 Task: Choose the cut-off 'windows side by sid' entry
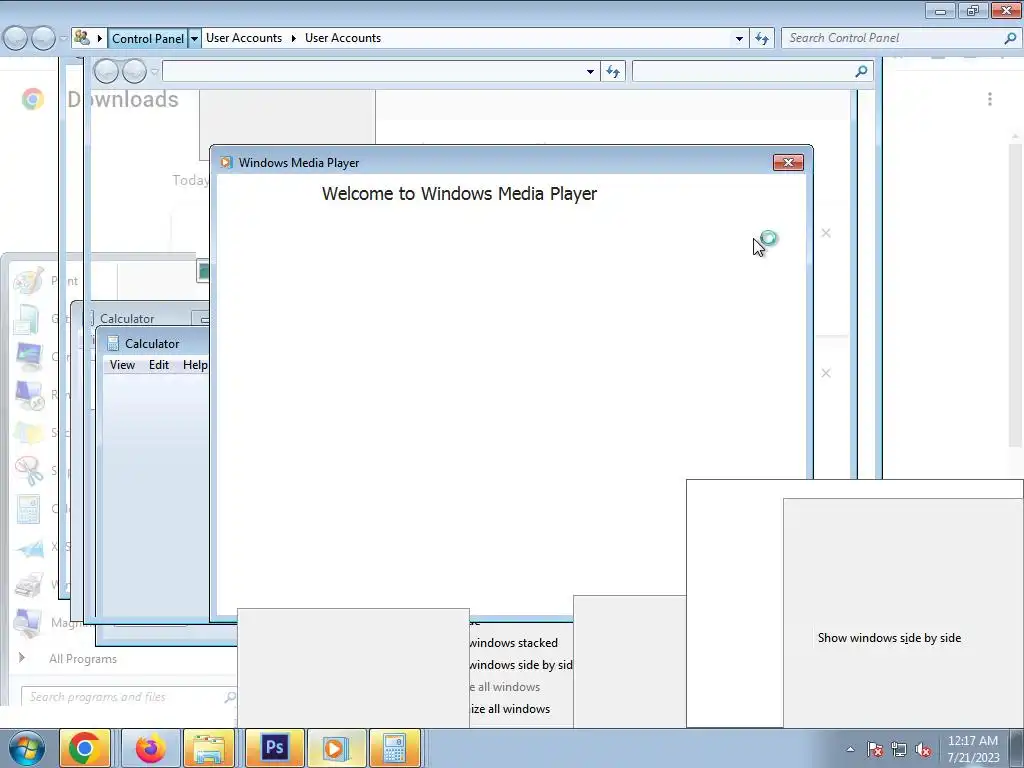pos(521,665)
